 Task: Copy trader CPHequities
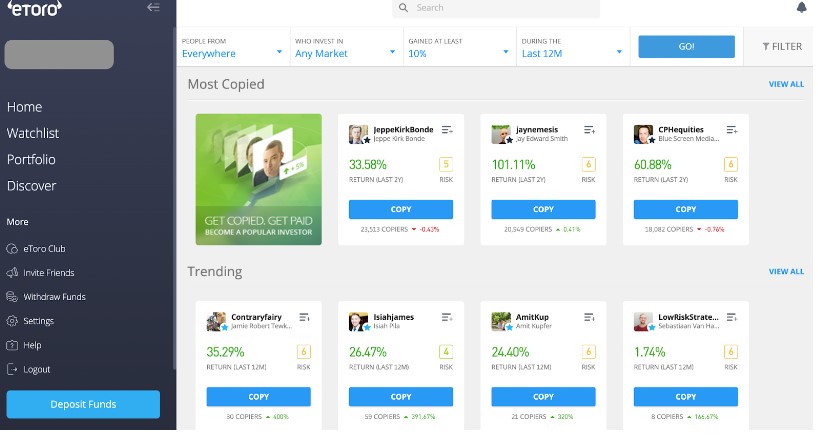[685, 209]
